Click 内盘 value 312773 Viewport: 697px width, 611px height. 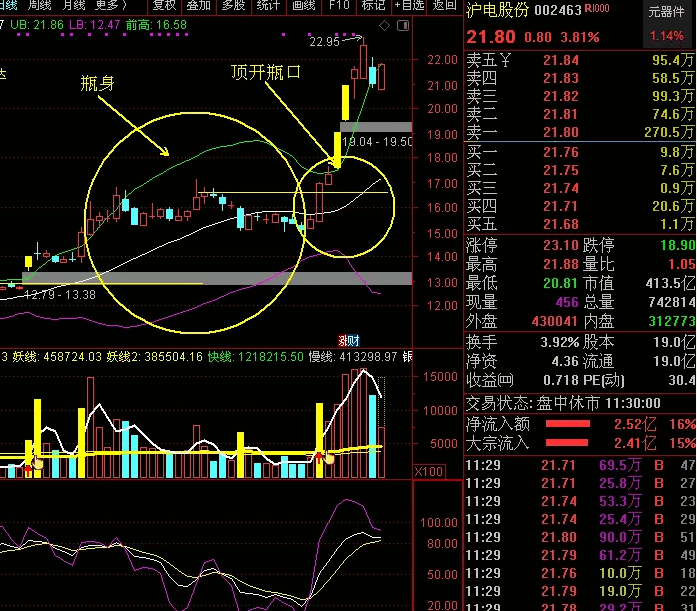coord(671,321)
